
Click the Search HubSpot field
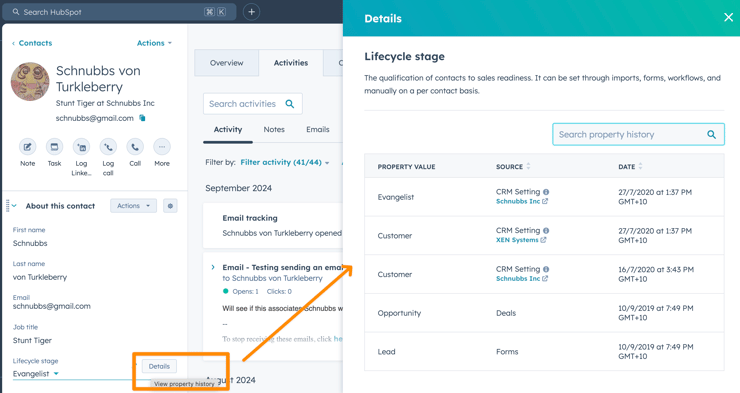point(119,12)
